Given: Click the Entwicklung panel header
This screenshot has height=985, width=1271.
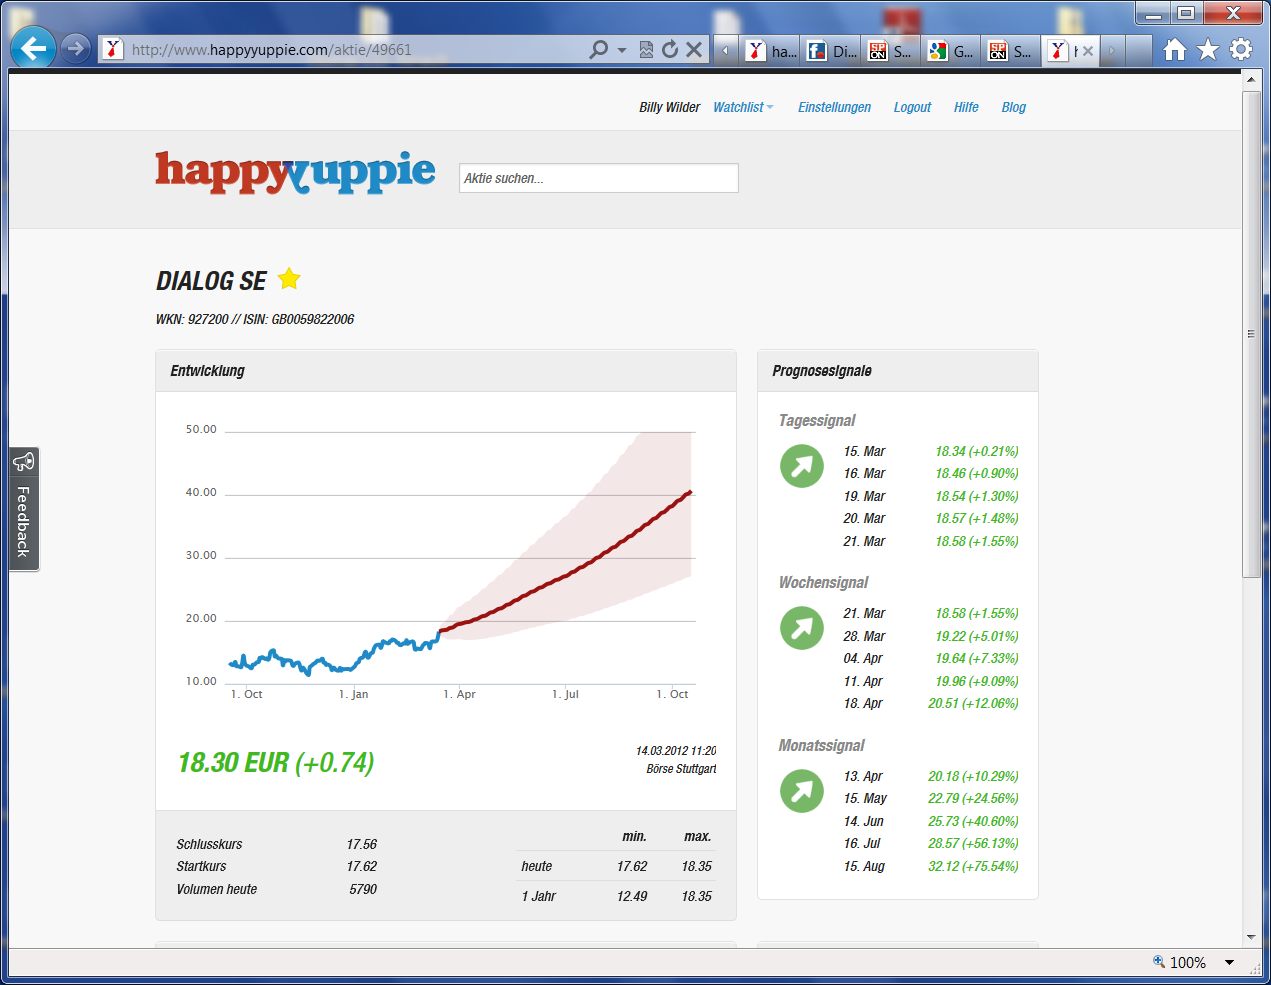Looking at the screenshot, I should point(446,371).
